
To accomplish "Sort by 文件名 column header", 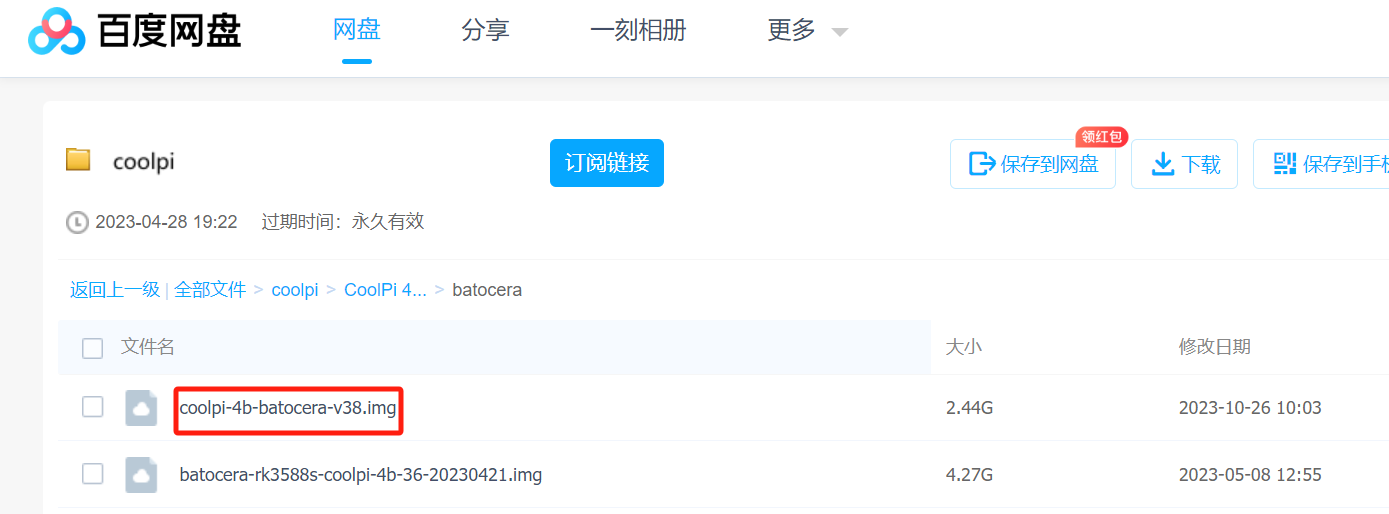I will pos(148,347).
